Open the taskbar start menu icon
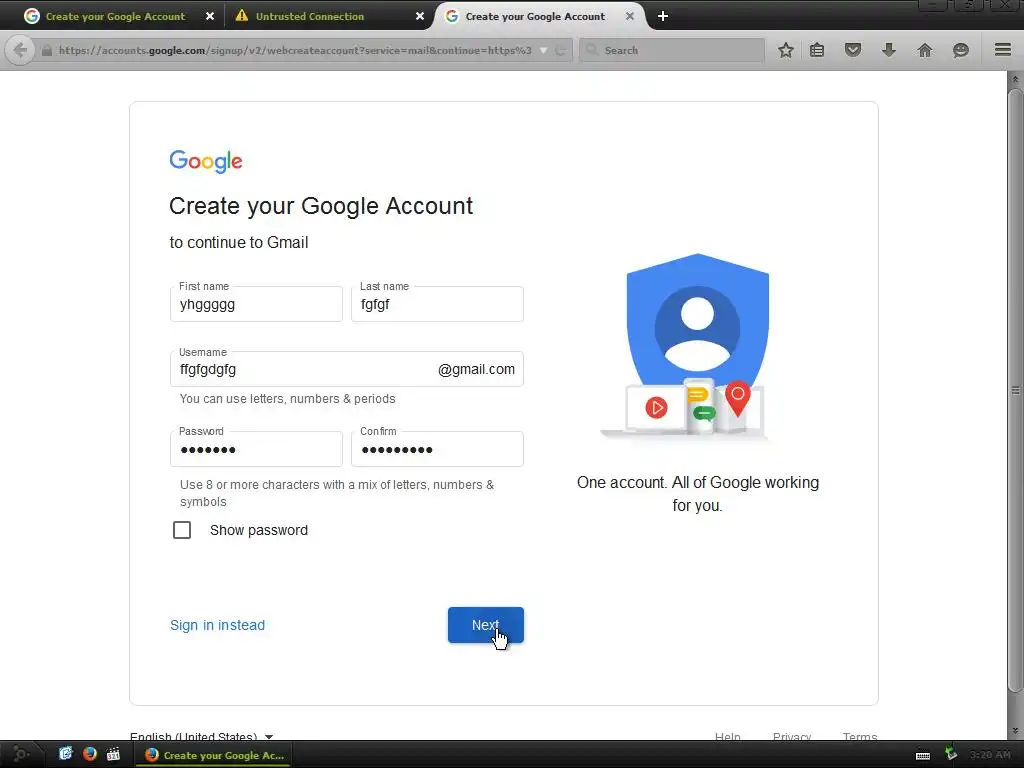The height and width of the screenshot is (768, 1024). pos(20,754)
